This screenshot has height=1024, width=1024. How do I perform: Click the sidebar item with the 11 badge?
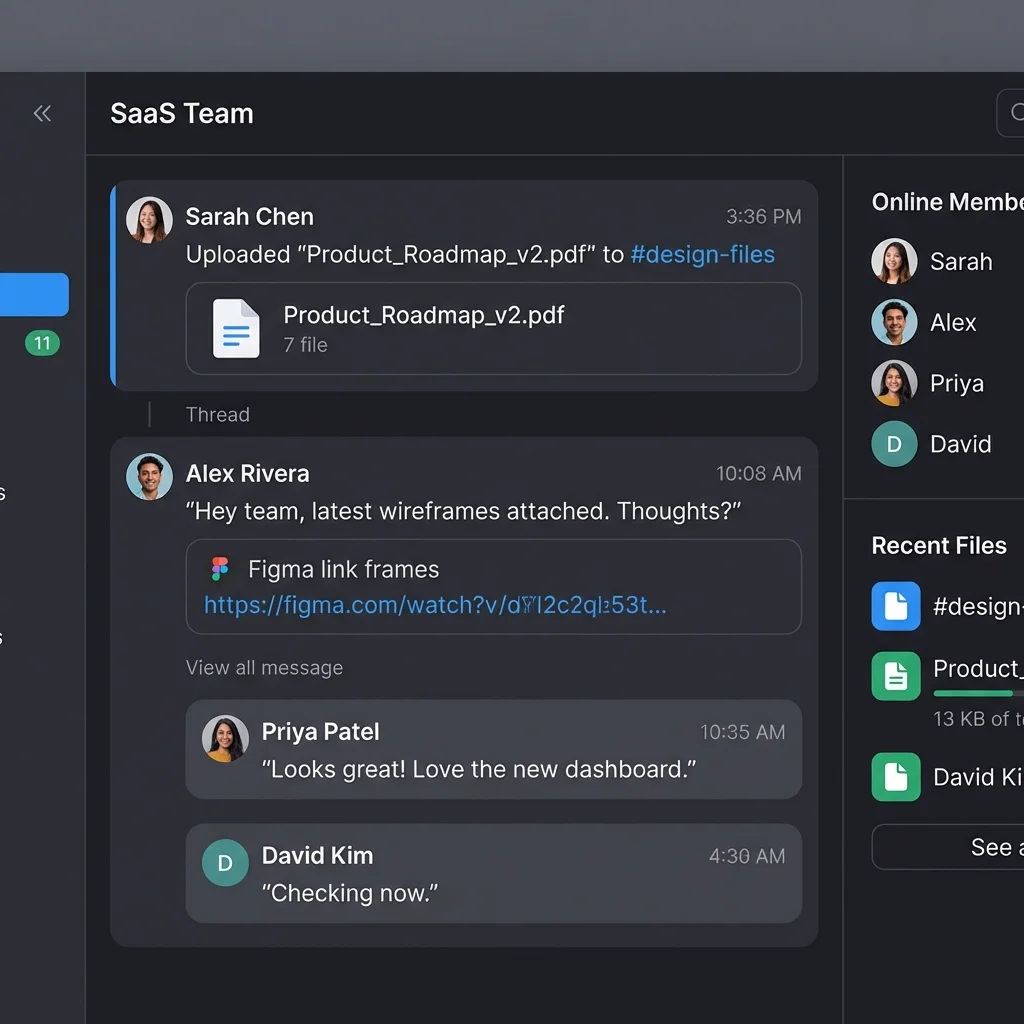click(x=40, y=343)
